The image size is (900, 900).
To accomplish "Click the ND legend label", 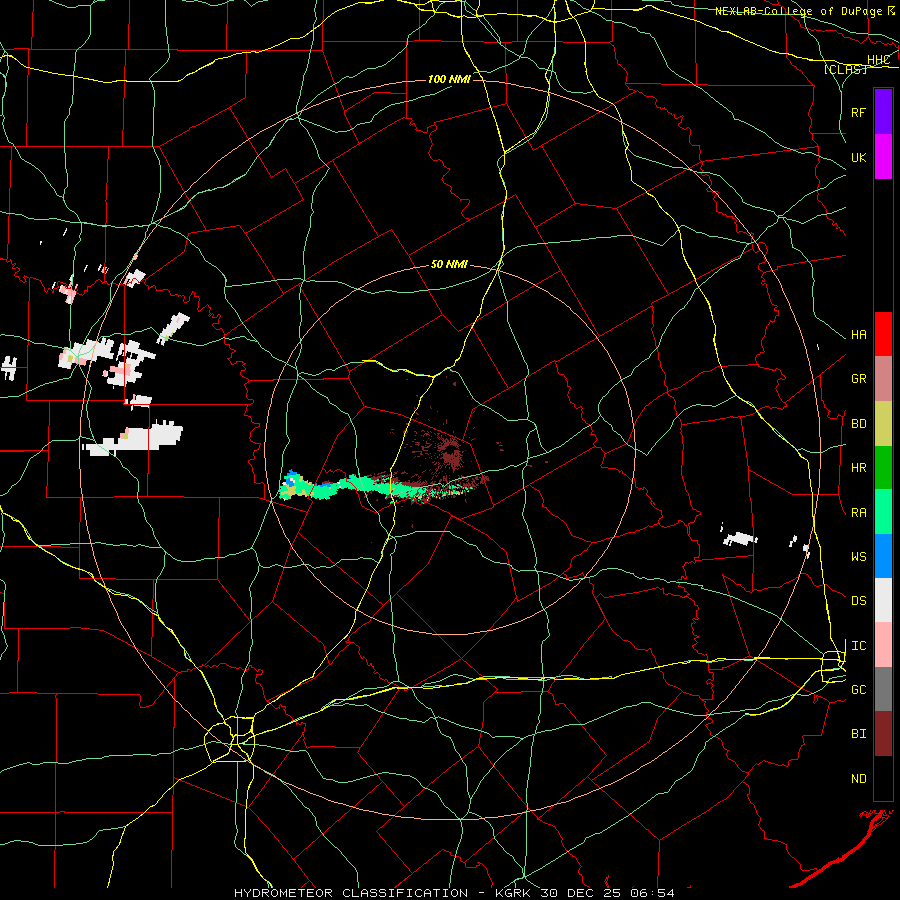I will 858,779.
